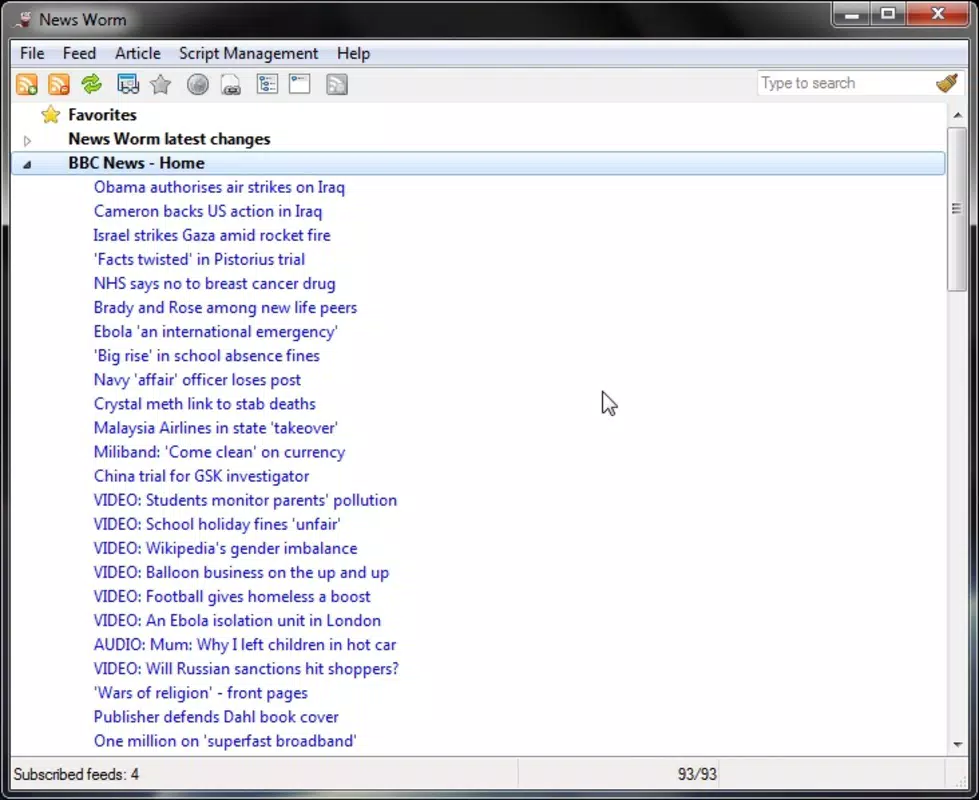Open the File menu
The height and width of the screenshot is (800, 979).
[32, 54]
